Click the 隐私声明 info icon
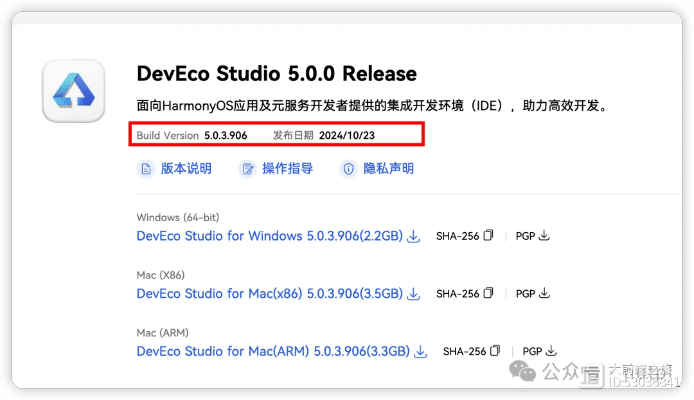The image size is (694, 400). [x=348, y=169]
